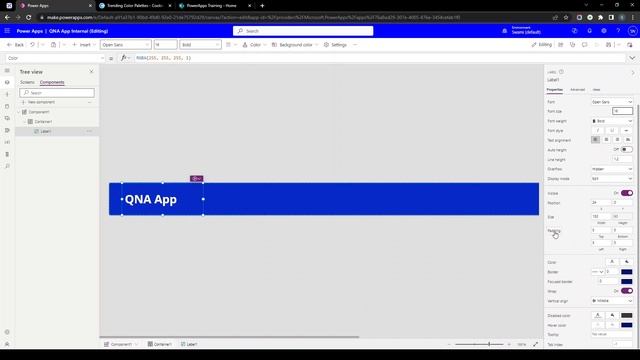This screenshot has width=640, height=360.
Task: Toggle the Wrap switch
Action: (627, 291)
